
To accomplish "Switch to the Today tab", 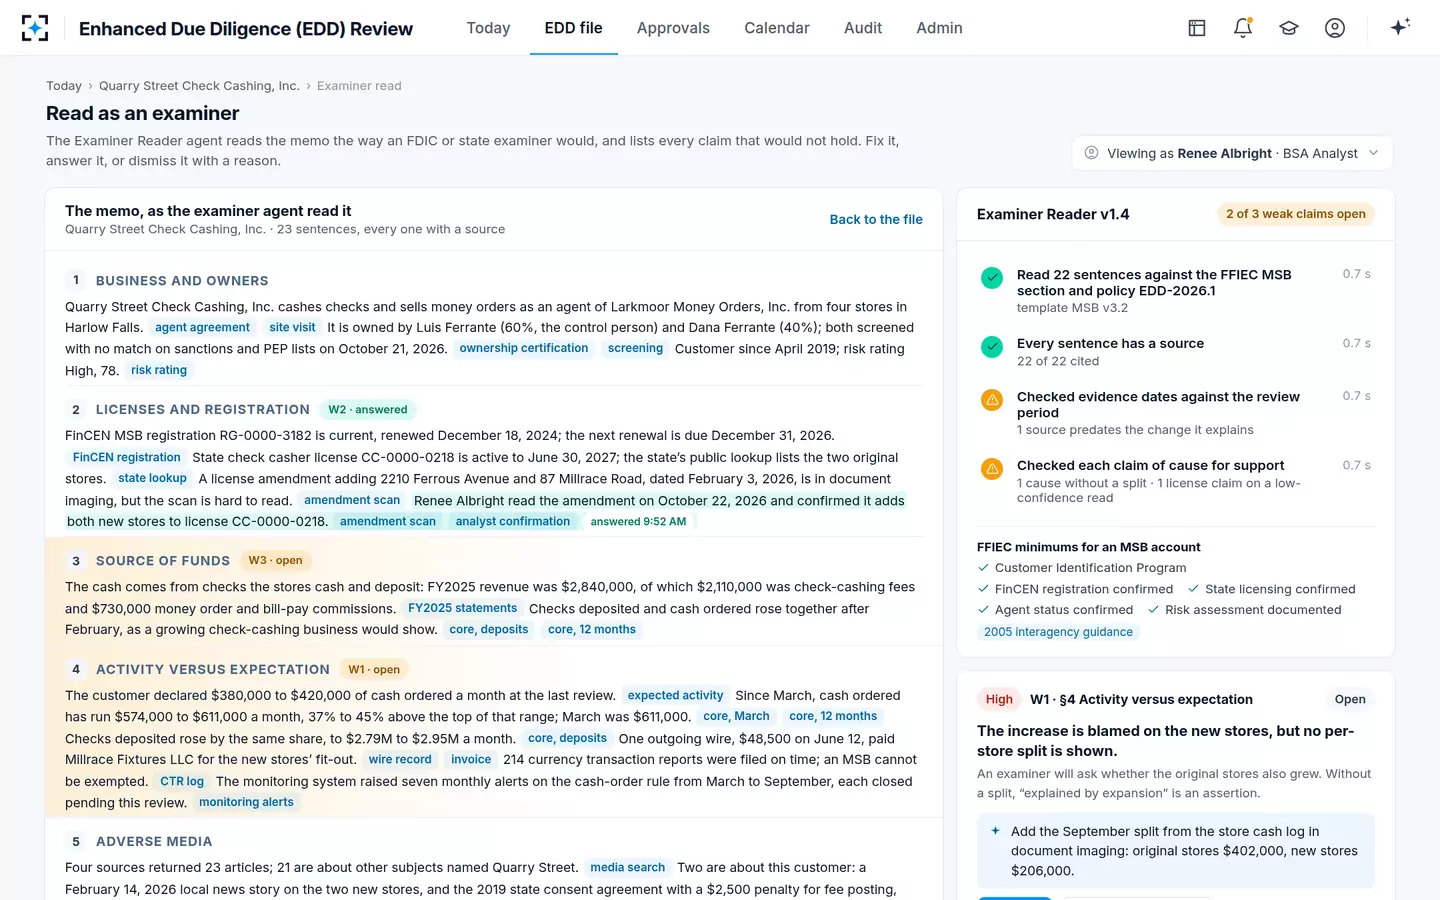I will 488,28.
